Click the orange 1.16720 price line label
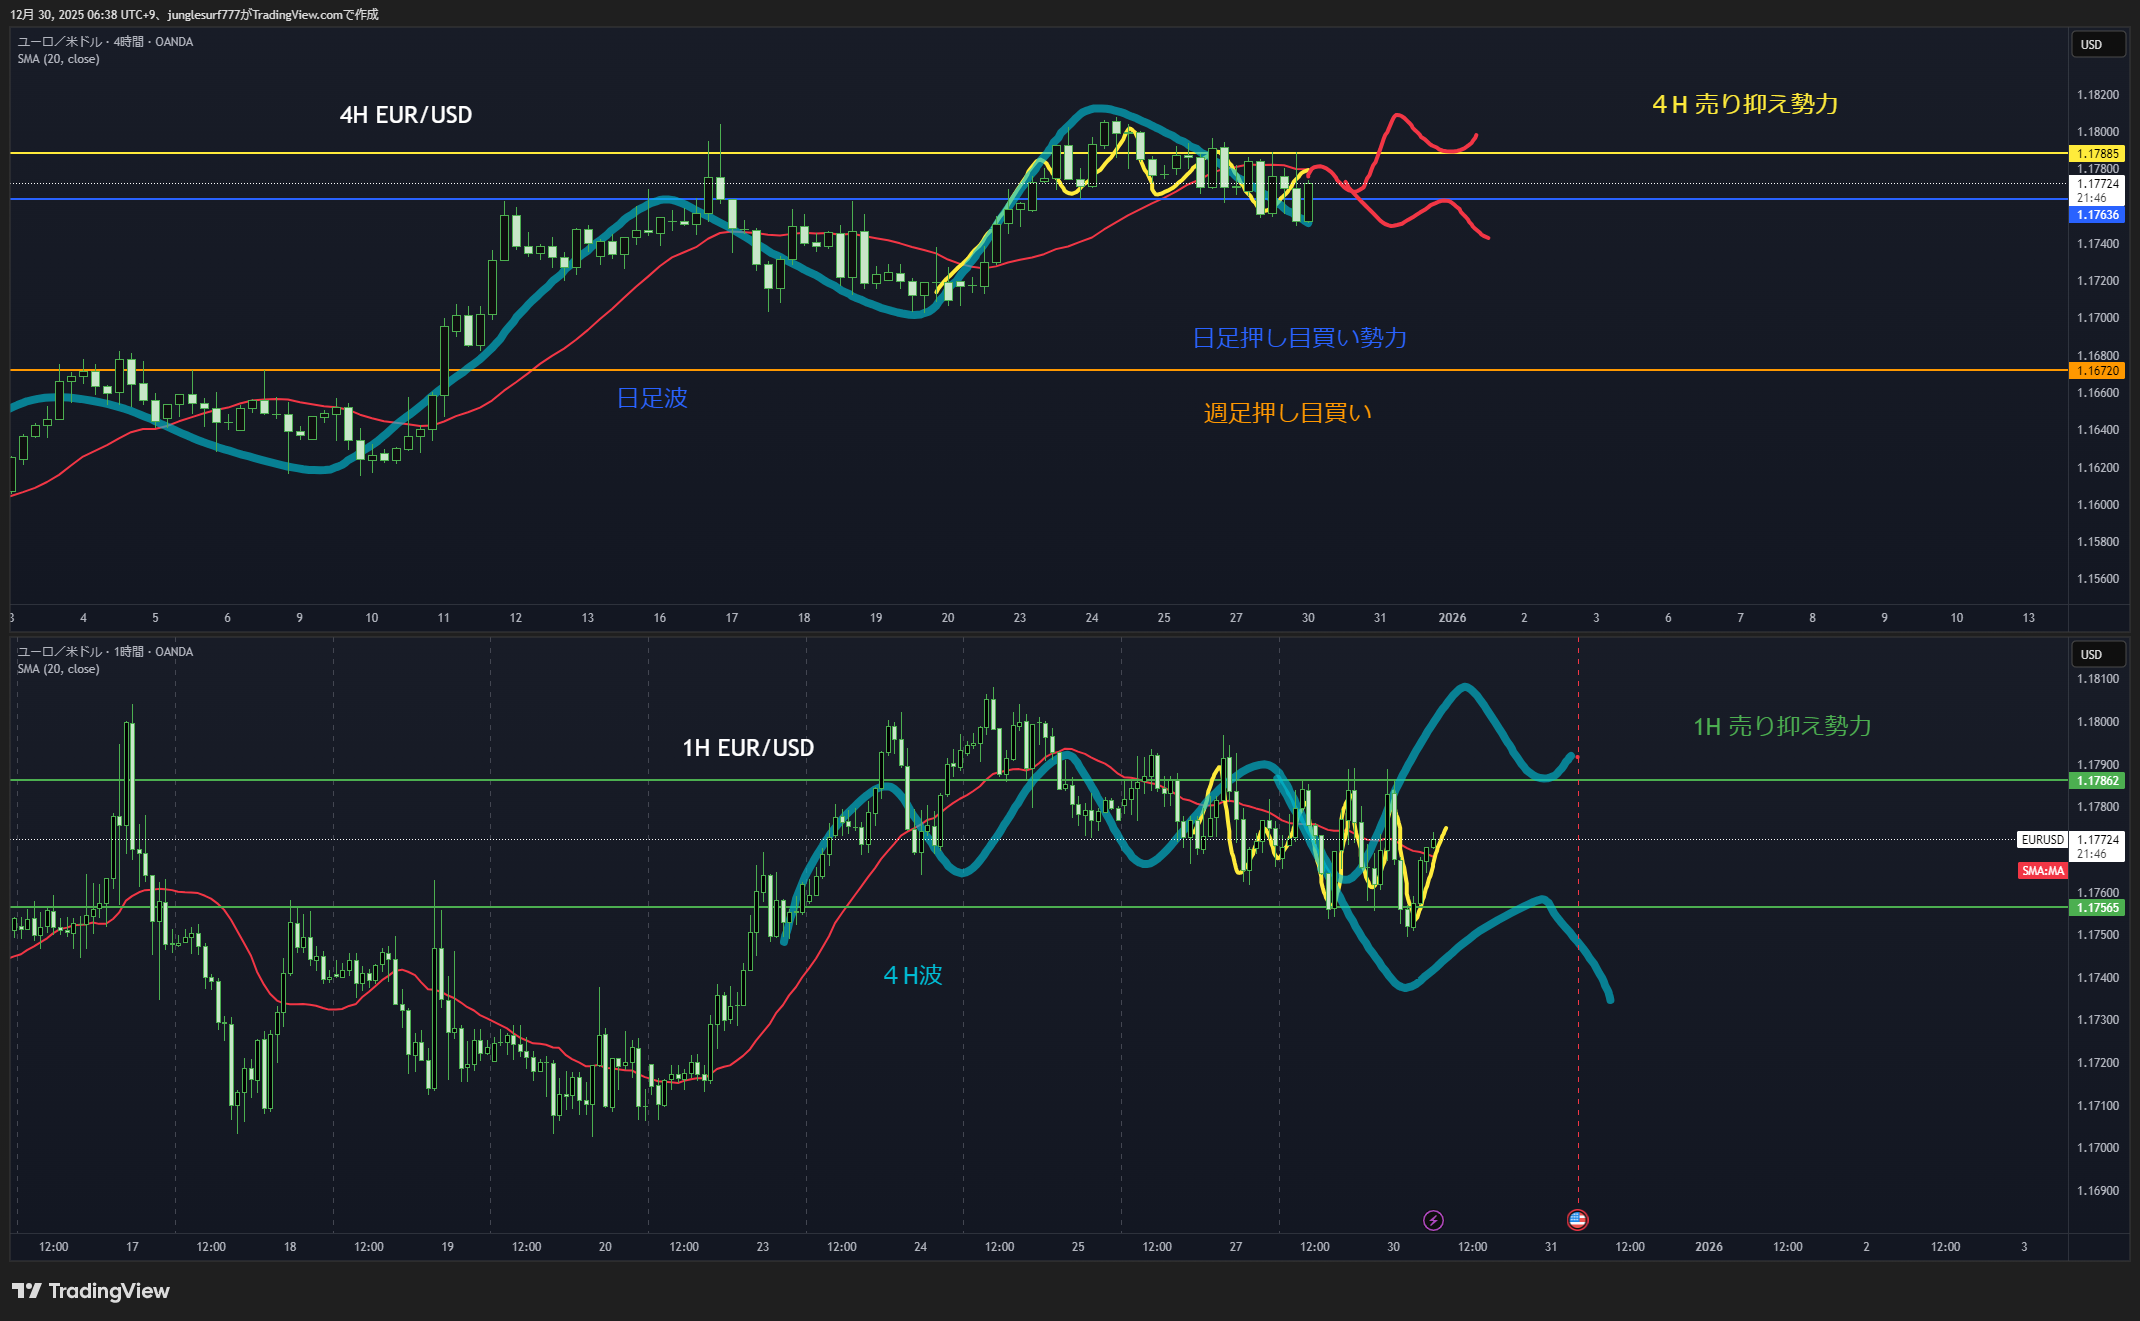2140x1321 pixels. [x=2097, y=371]
